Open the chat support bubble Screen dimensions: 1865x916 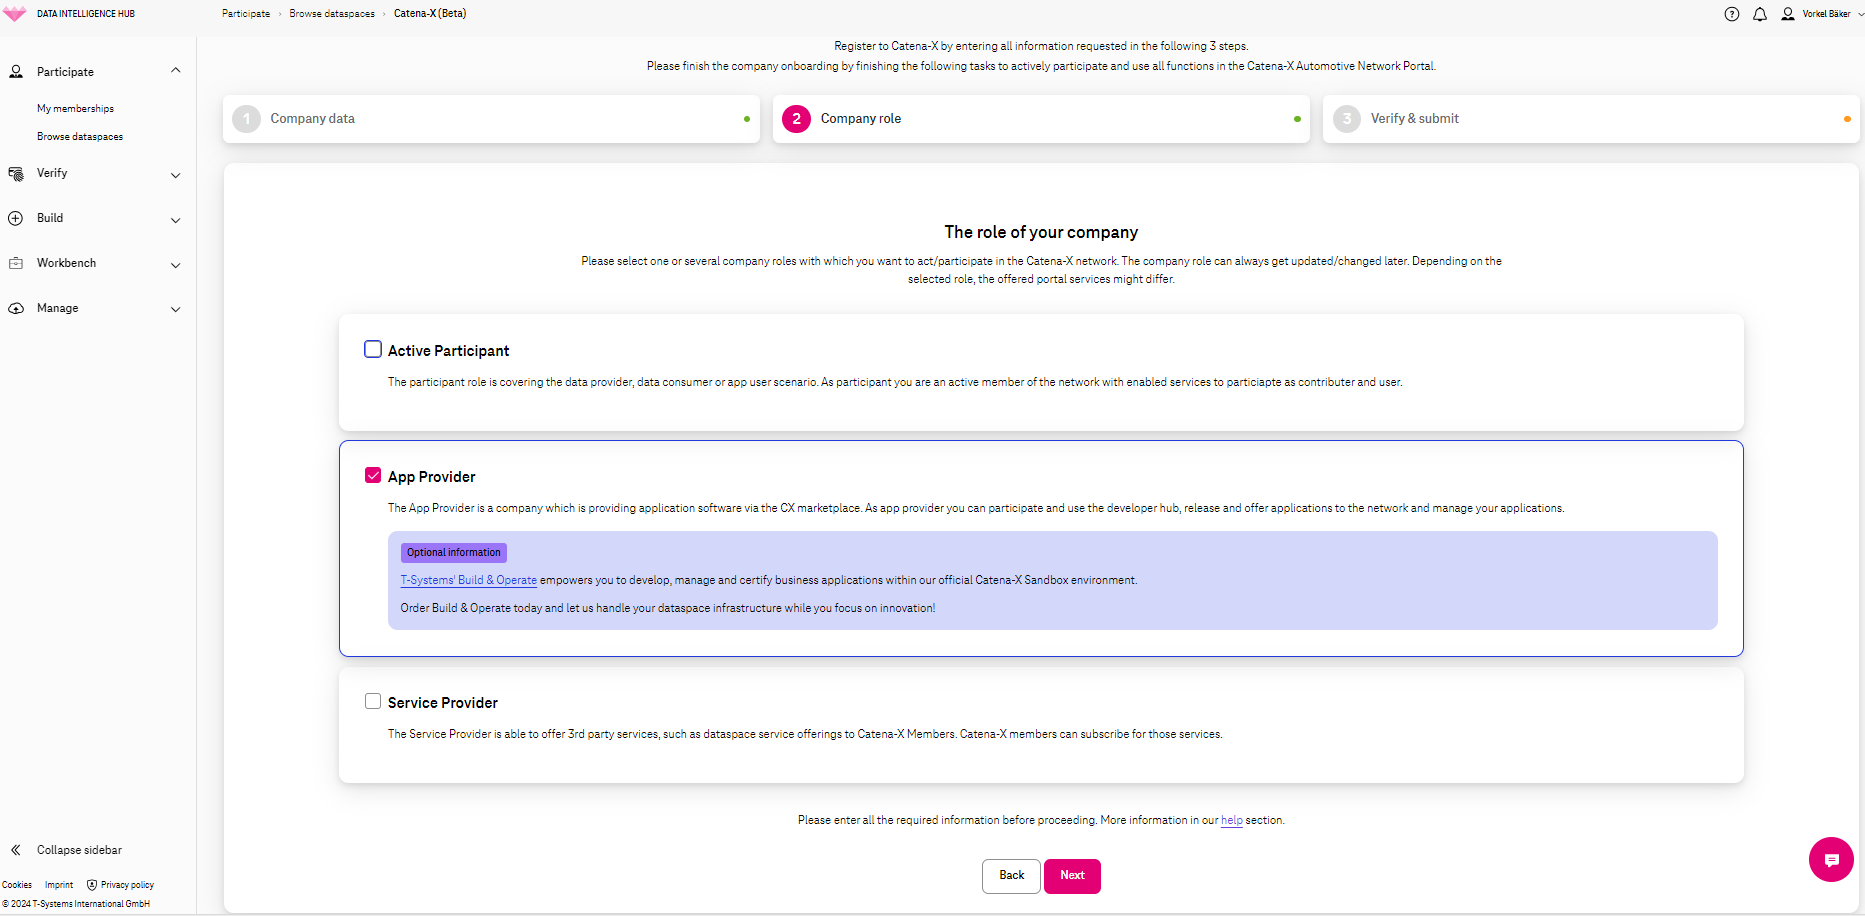pyautogui.click(x=1831, y=860)
